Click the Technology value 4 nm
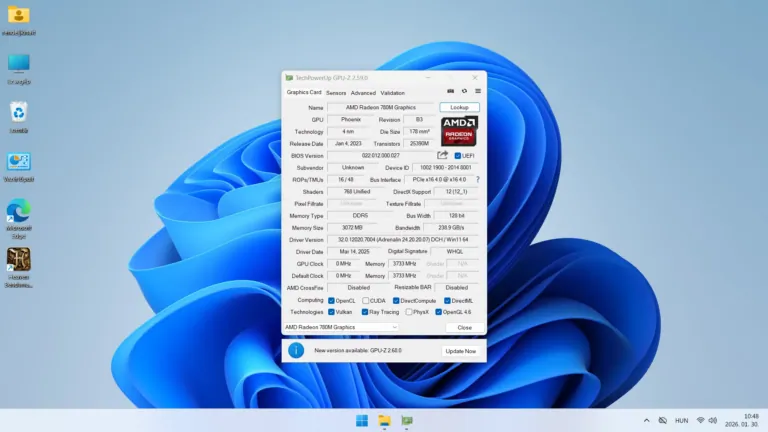 (x=348, y=132)
